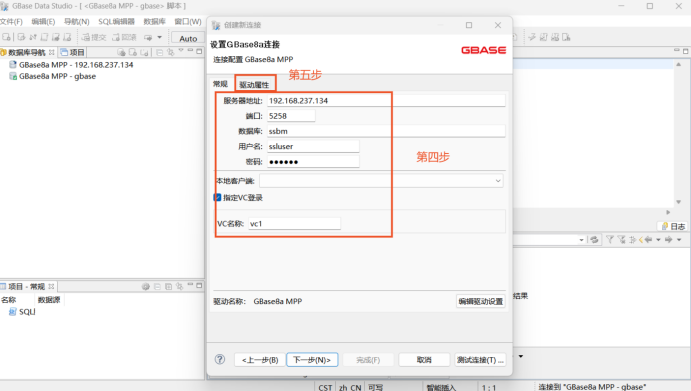Screen dimensions: 691x391
Task: Select the SQL item in project list
Action: click(22, 312)
